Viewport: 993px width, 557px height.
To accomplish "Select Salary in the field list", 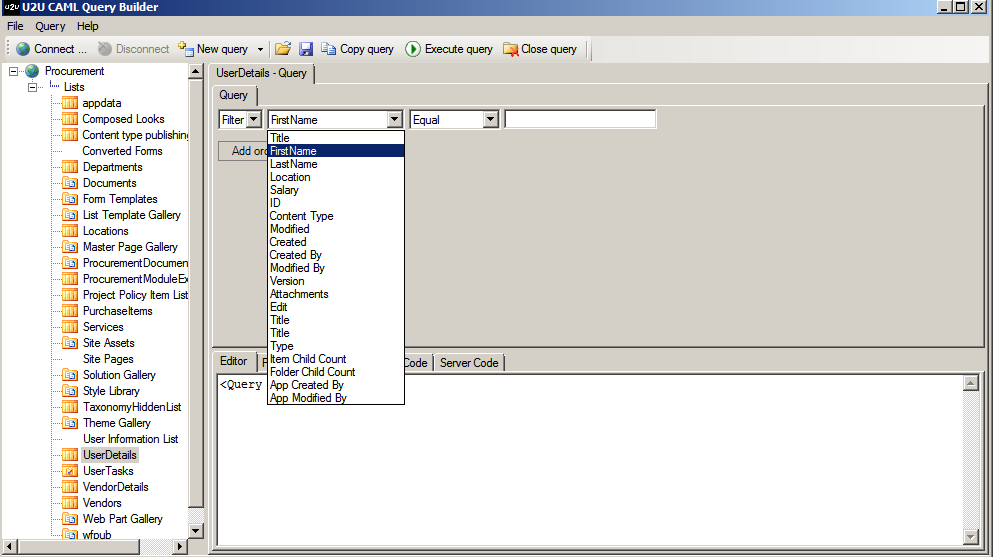I will pyautogui.click(x=336, y=190).
